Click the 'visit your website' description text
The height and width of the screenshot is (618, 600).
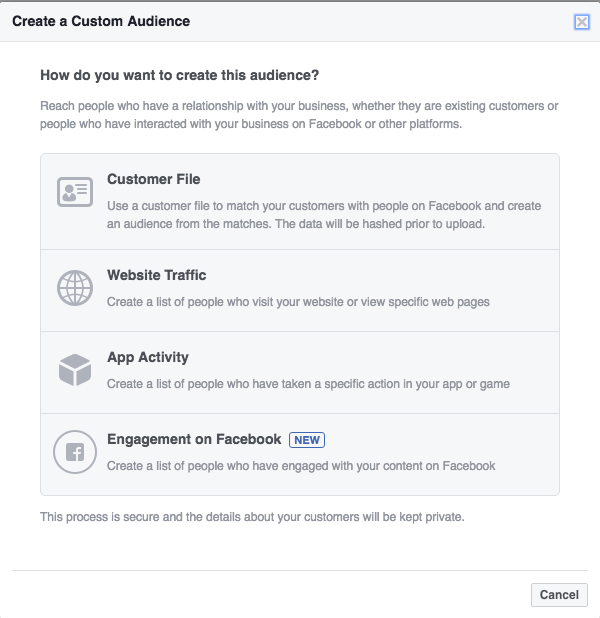298,302
